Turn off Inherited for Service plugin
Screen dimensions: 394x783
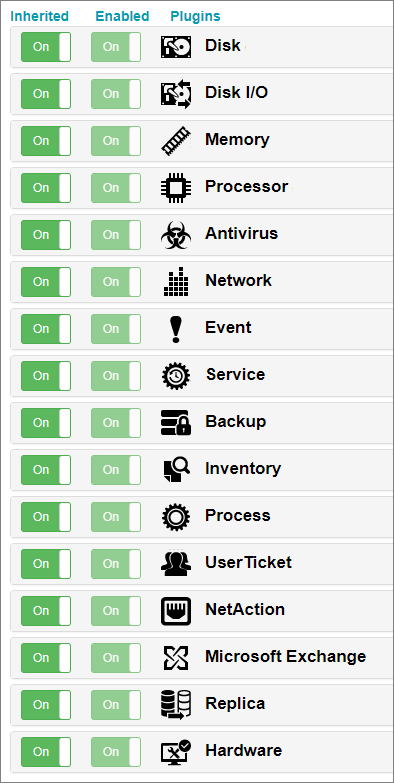(46, 376)
